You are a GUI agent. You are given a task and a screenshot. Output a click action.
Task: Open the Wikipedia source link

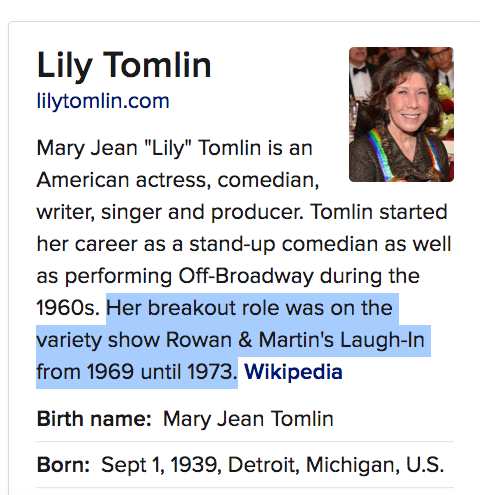293,372
